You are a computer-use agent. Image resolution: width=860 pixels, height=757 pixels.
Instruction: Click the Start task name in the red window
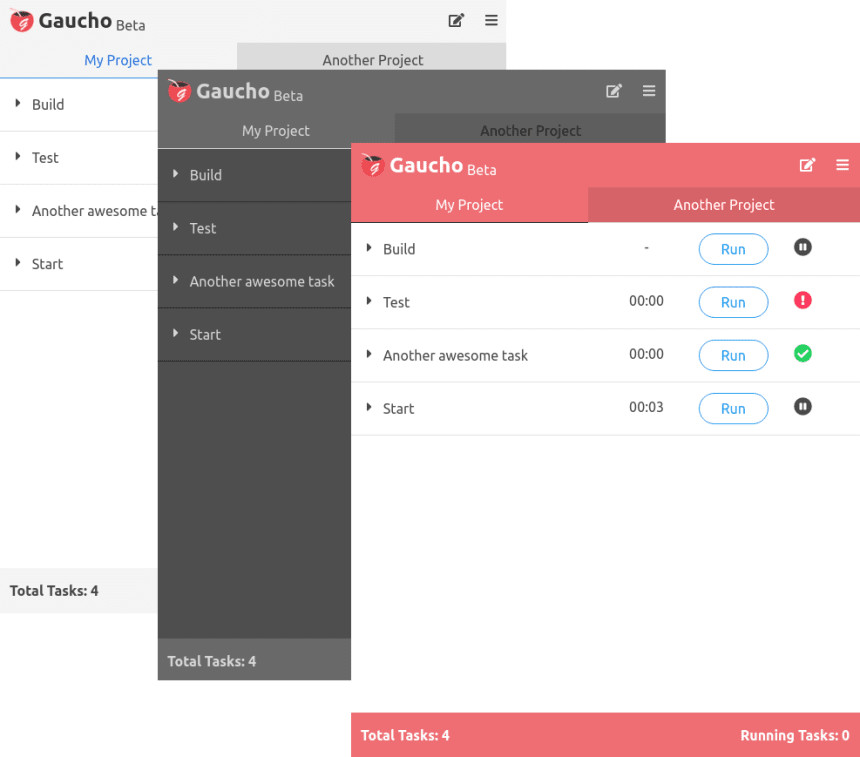398,409
